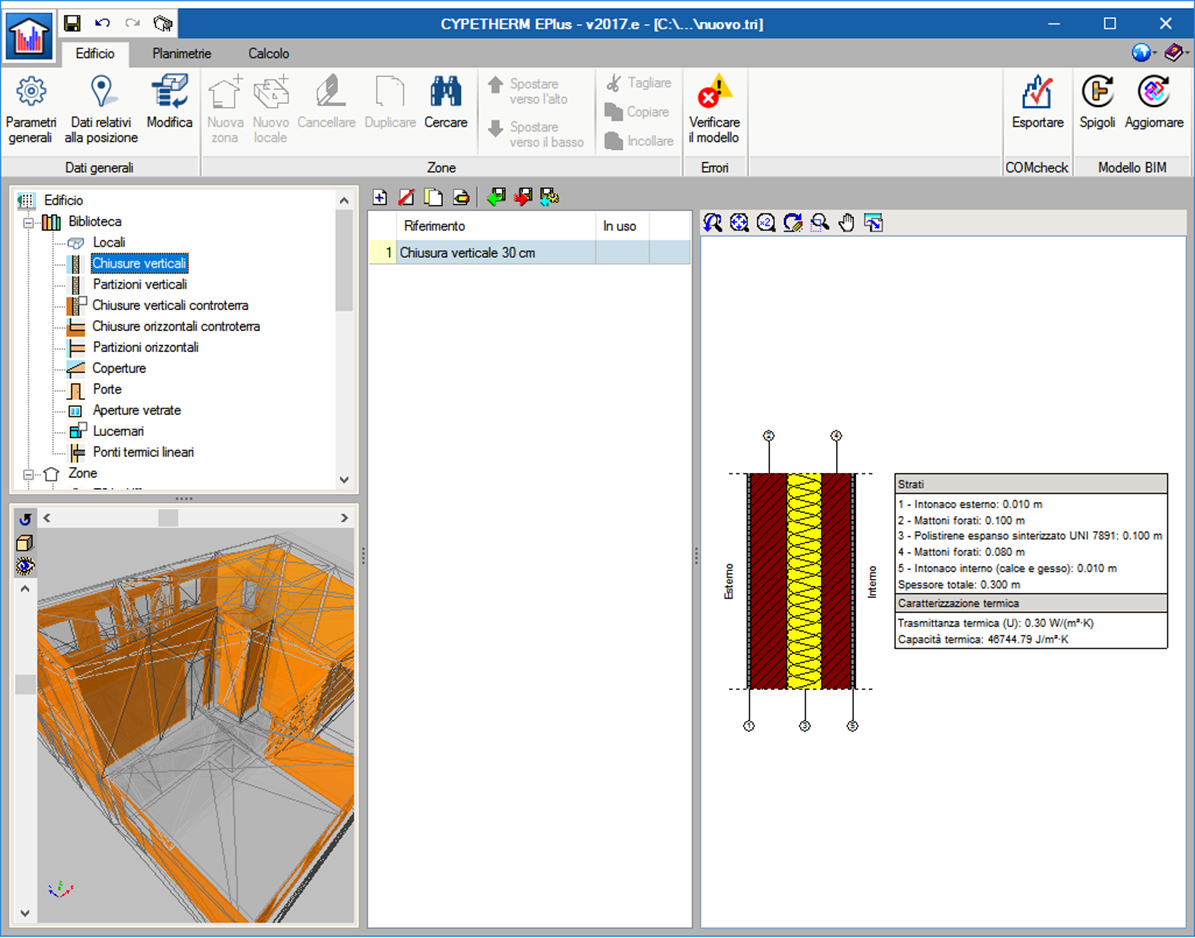Select Coperture in the tree
The width and height of the screenshot is (1195, 938).
tap(119, 368)
